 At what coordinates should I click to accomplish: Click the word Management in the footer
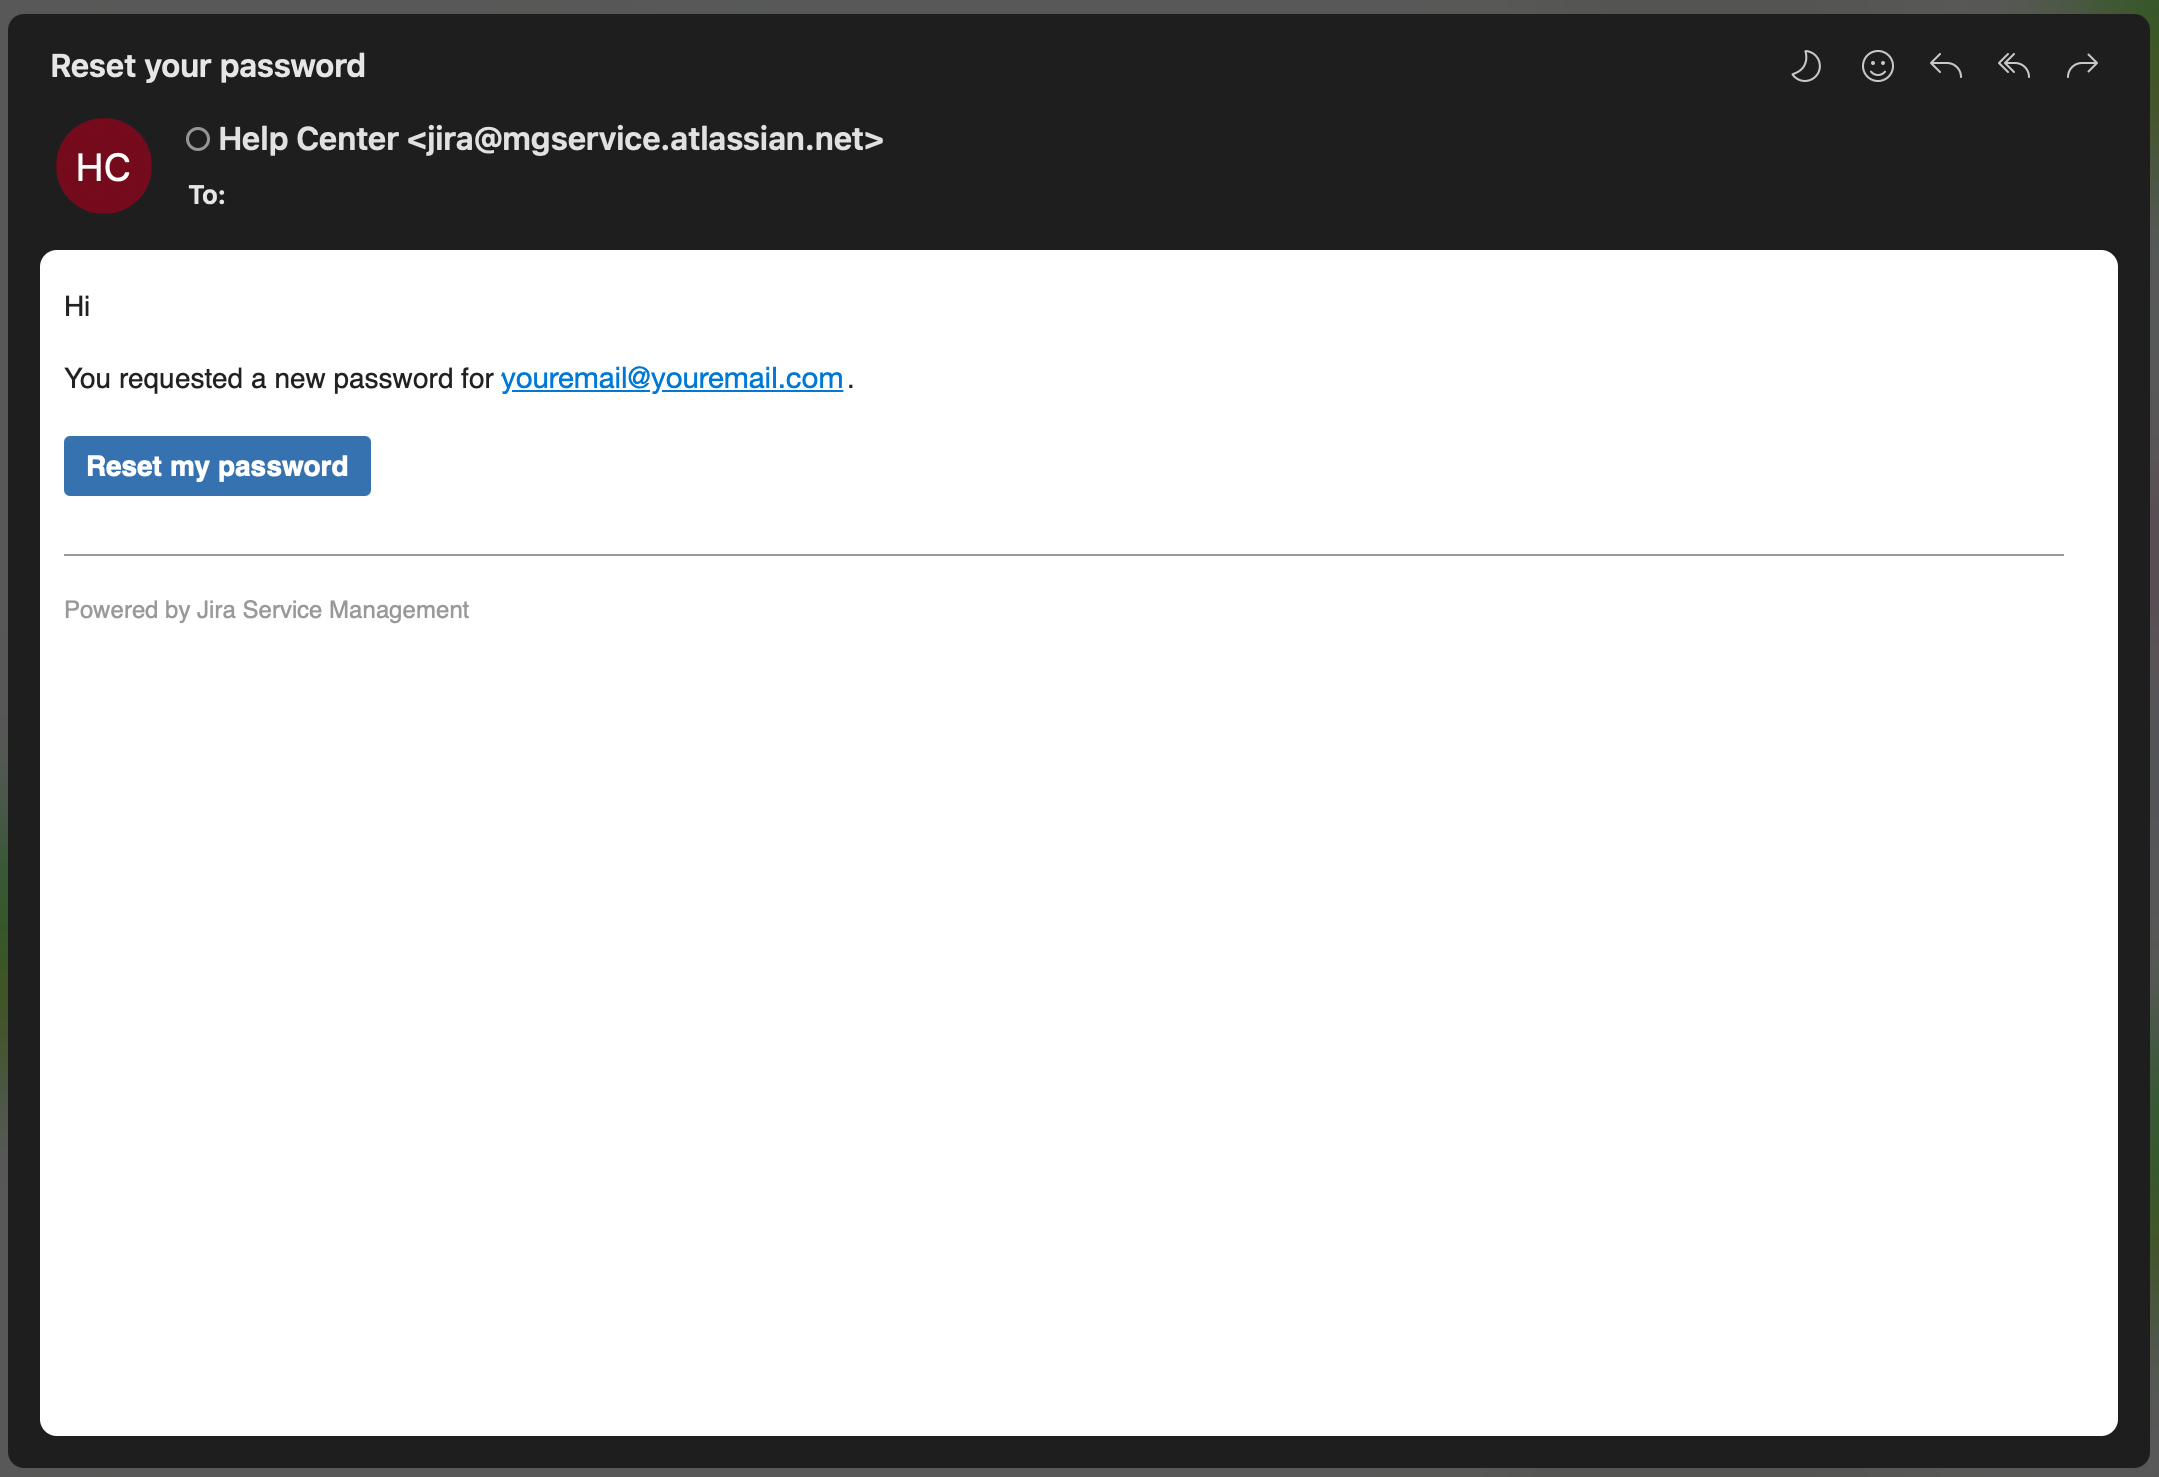[398, 610]
